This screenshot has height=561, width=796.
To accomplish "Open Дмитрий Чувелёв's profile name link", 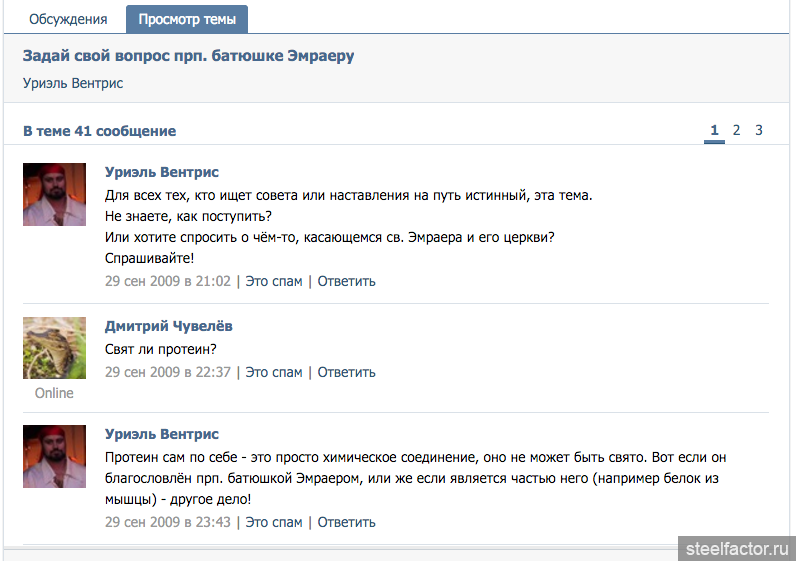I will tap(169, 326).
